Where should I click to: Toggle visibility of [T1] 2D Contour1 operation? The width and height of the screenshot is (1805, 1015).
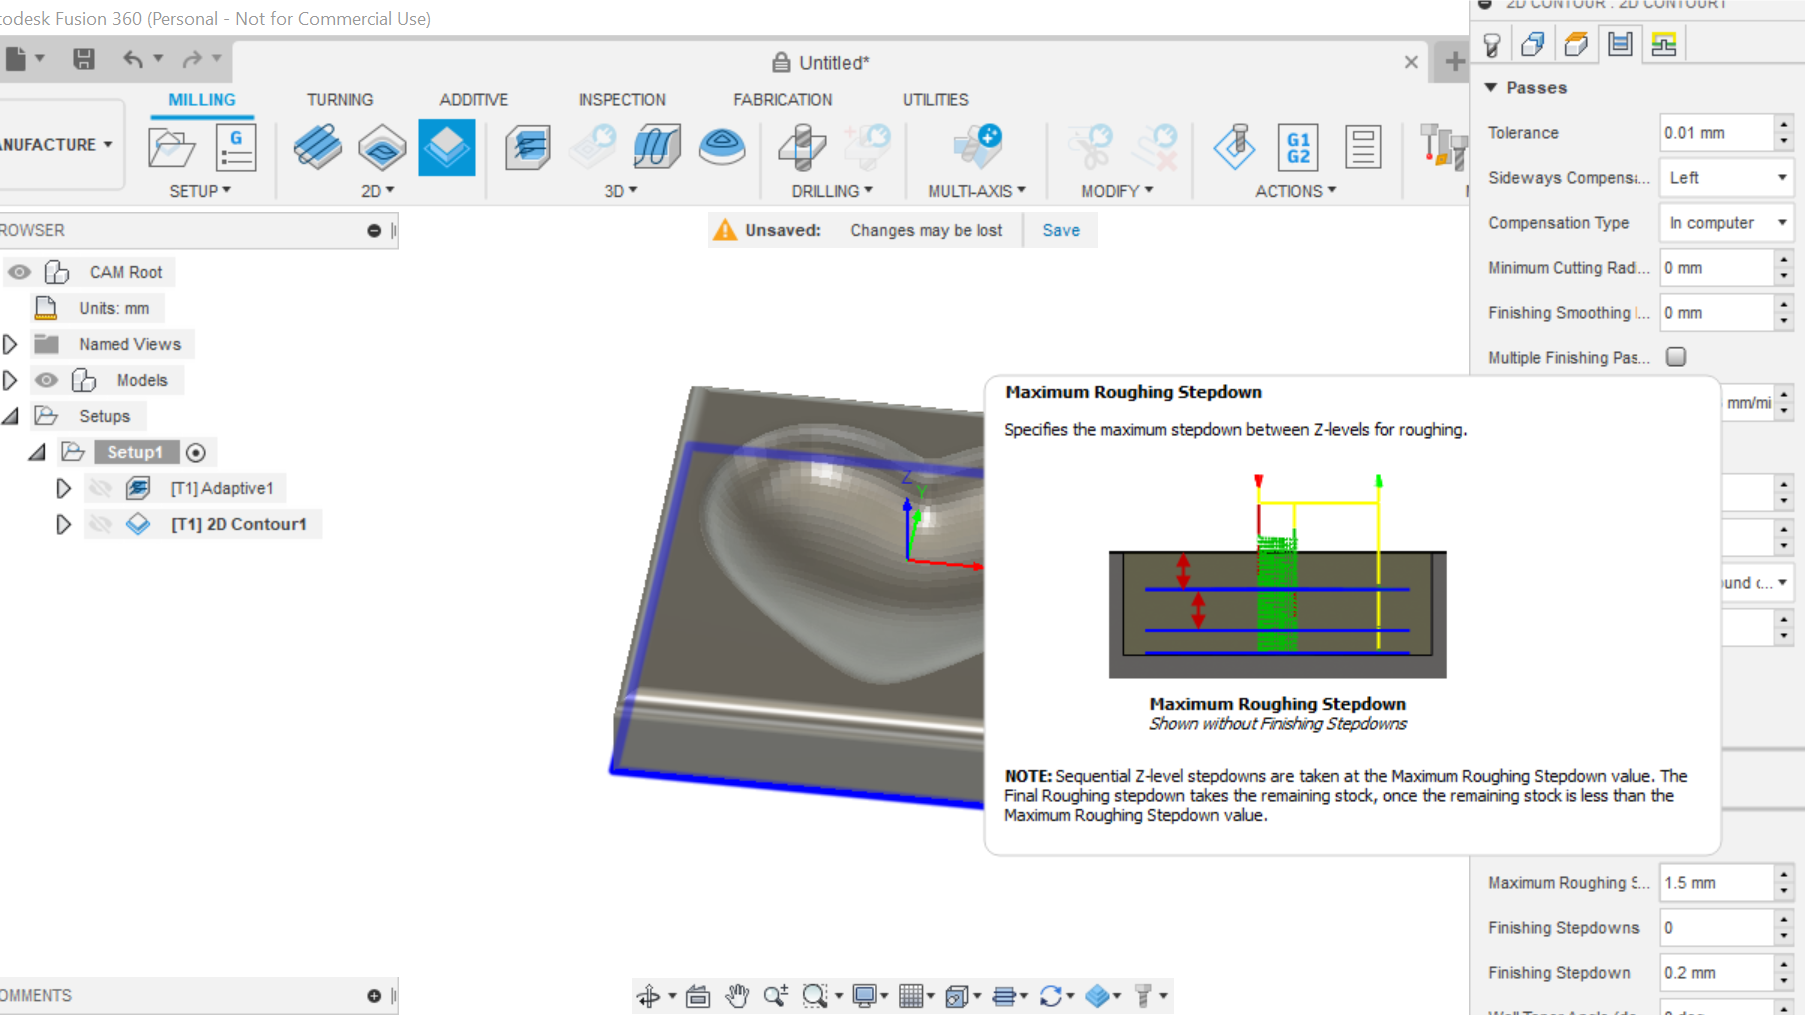(x=100, y=524)
